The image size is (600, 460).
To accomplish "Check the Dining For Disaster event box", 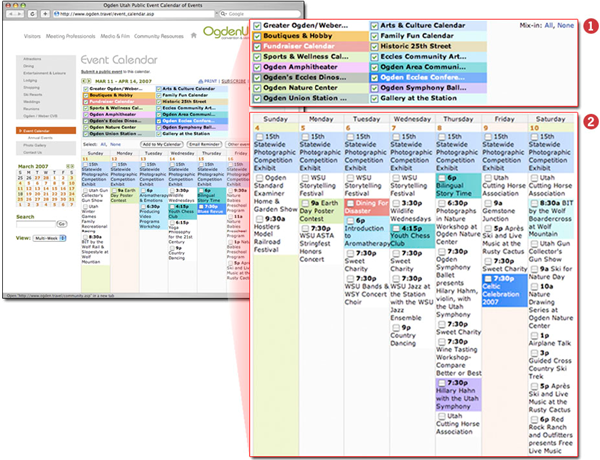I will (350, 203).
